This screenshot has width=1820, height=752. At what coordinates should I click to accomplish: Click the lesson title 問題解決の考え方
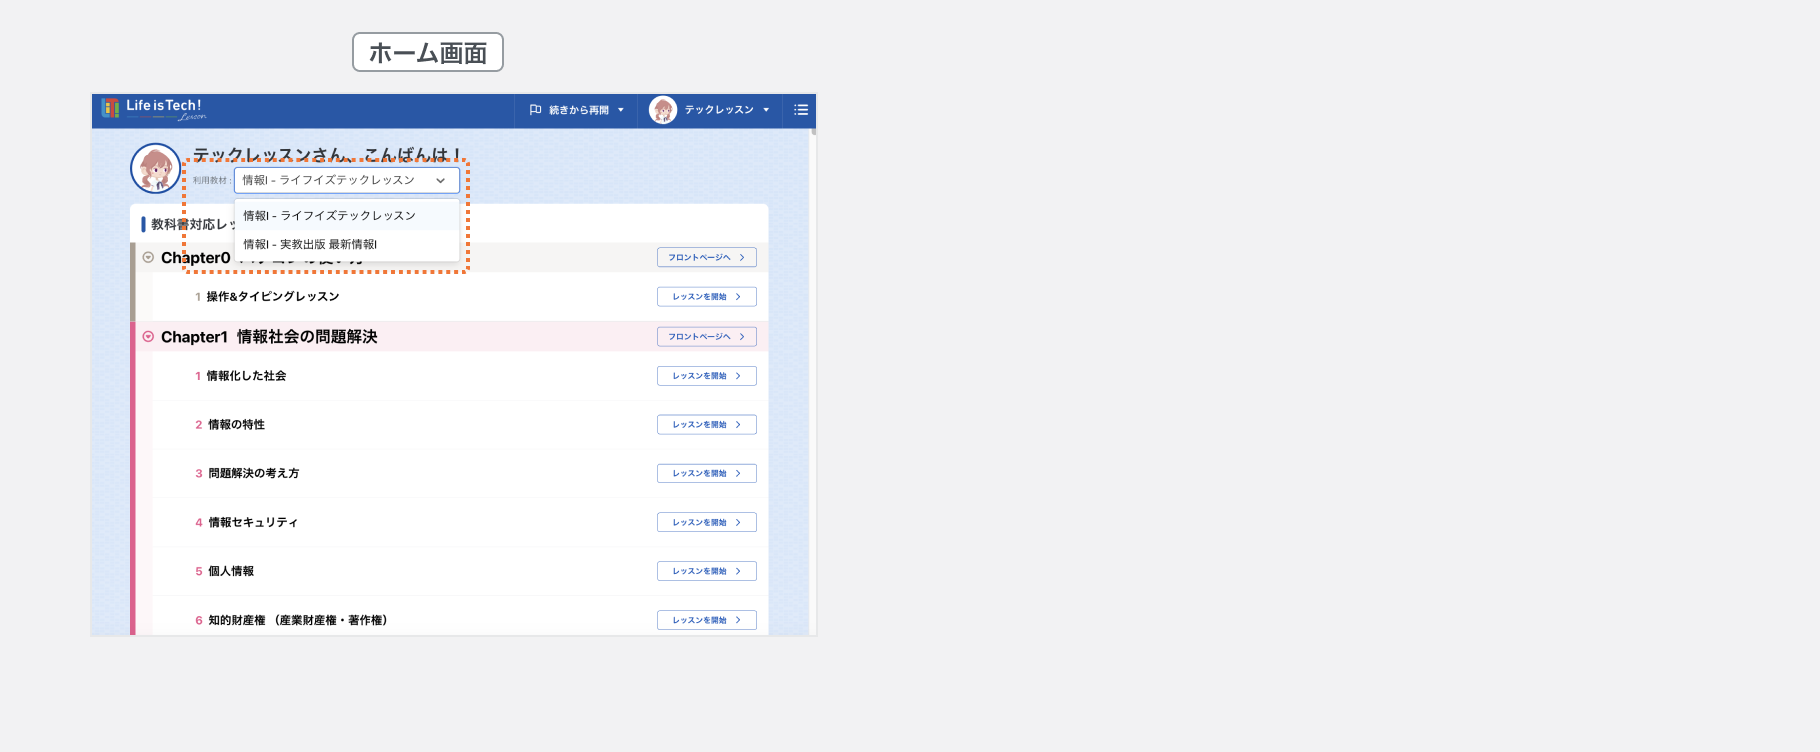253,474
